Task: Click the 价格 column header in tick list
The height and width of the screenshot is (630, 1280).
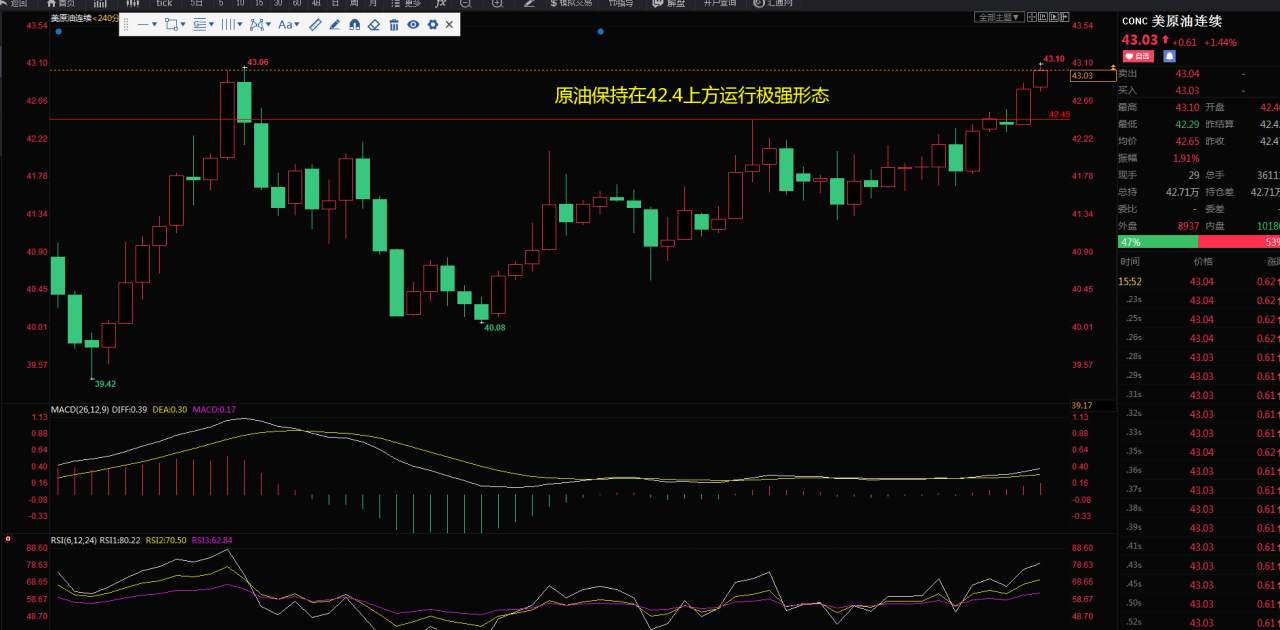Action: (1203, 260)
